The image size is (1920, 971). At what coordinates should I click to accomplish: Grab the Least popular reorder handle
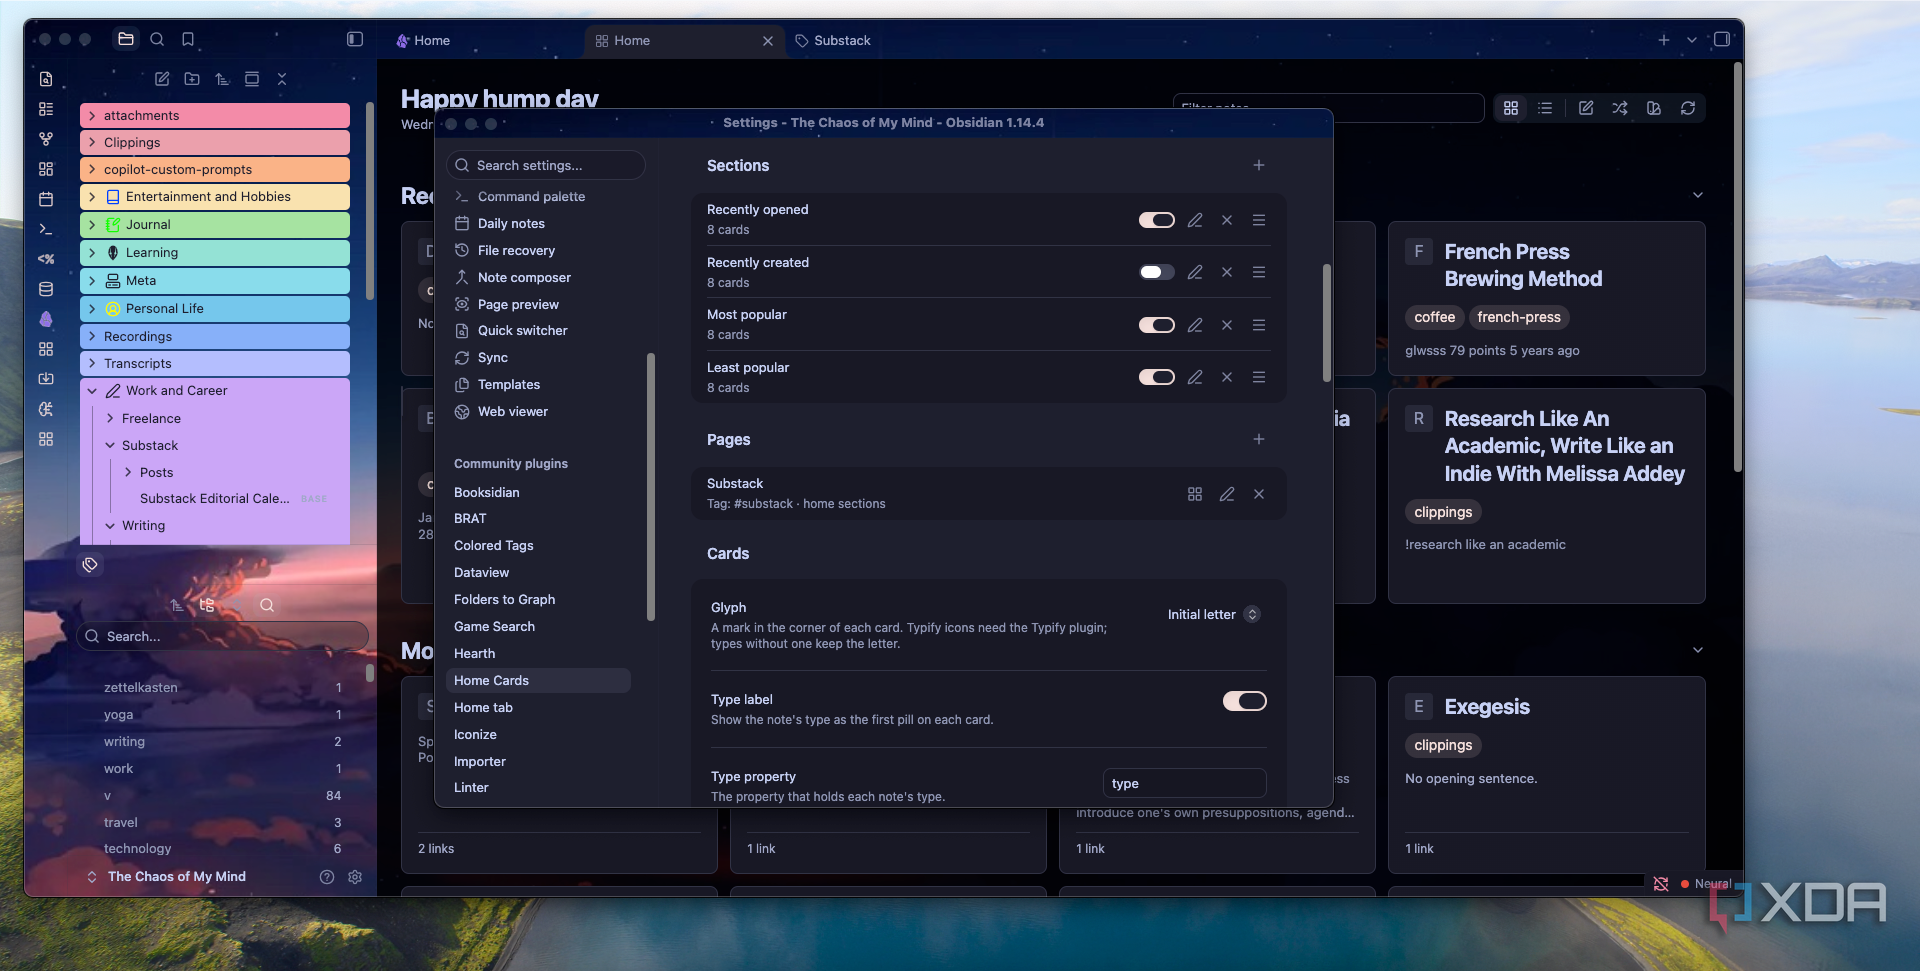[x=1259, y=377]
